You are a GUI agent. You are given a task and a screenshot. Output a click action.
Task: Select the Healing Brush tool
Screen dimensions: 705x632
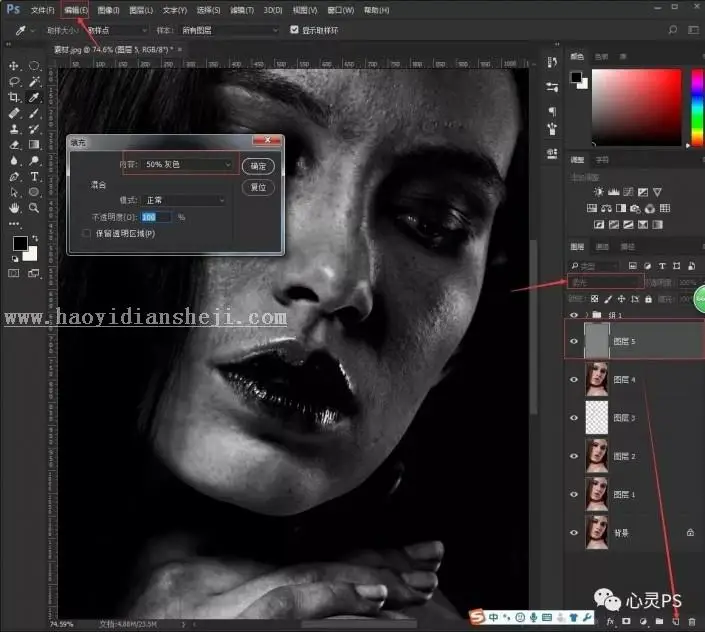[x=14, y=113]
